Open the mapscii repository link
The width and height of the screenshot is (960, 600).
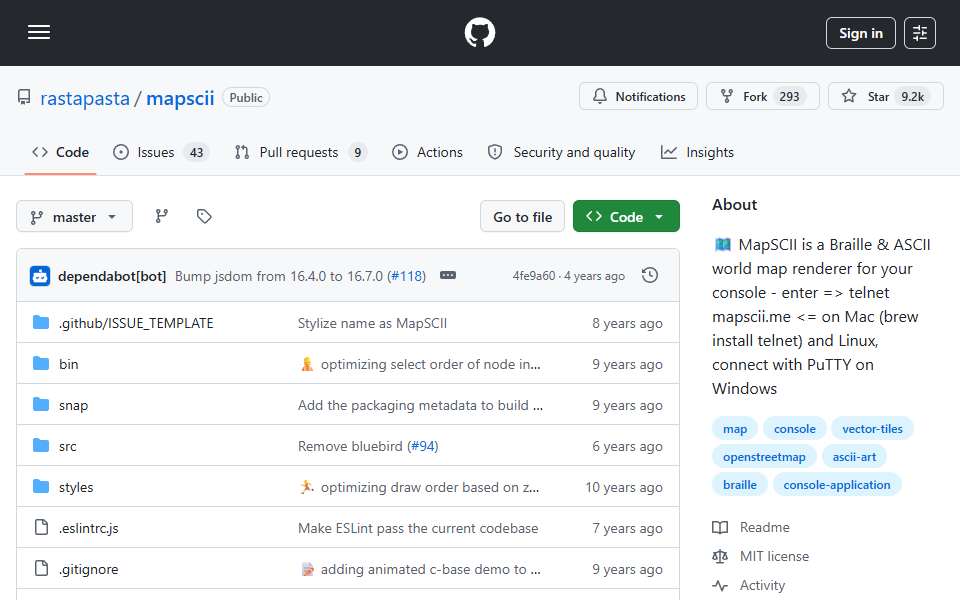point(180,98)
